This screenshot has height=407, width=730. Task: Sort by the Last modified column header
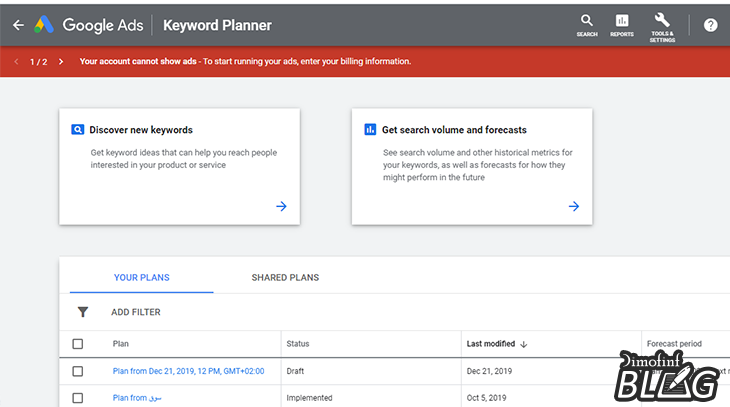pos(491,344)
